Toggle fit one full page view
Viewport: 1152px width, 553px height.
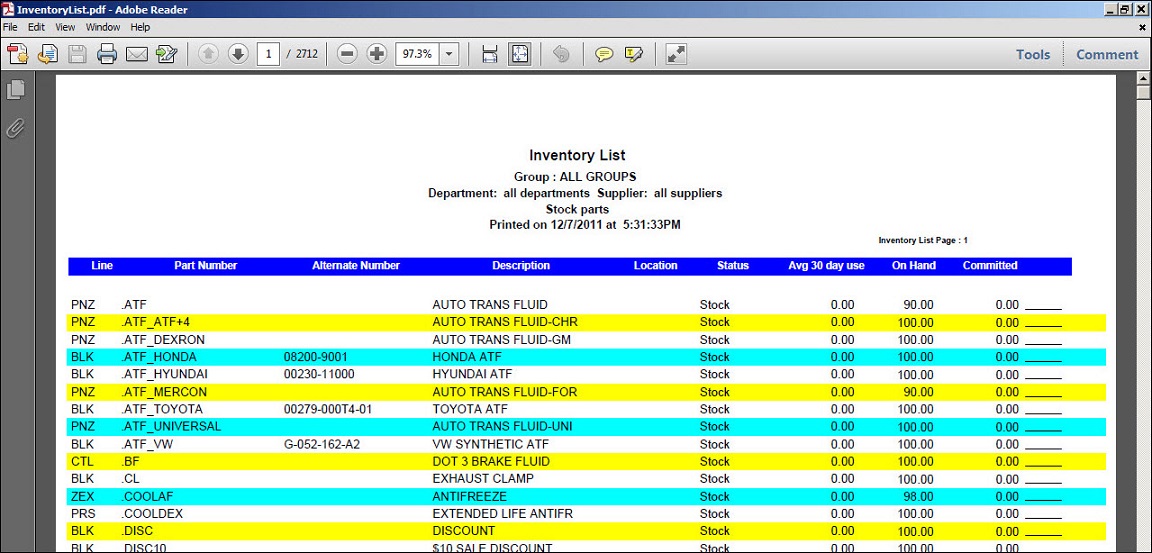point(520,54)
